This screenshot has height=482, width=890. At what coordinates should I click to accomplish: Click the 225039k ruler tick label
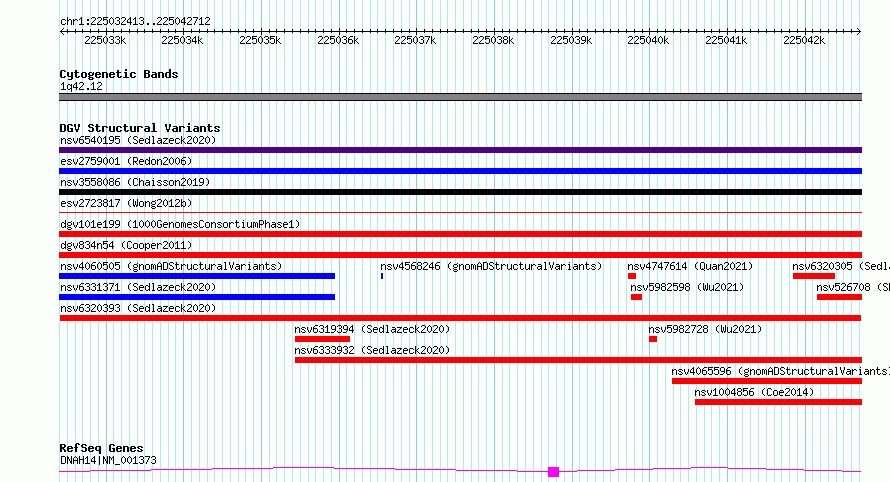[x=571, y=40]
